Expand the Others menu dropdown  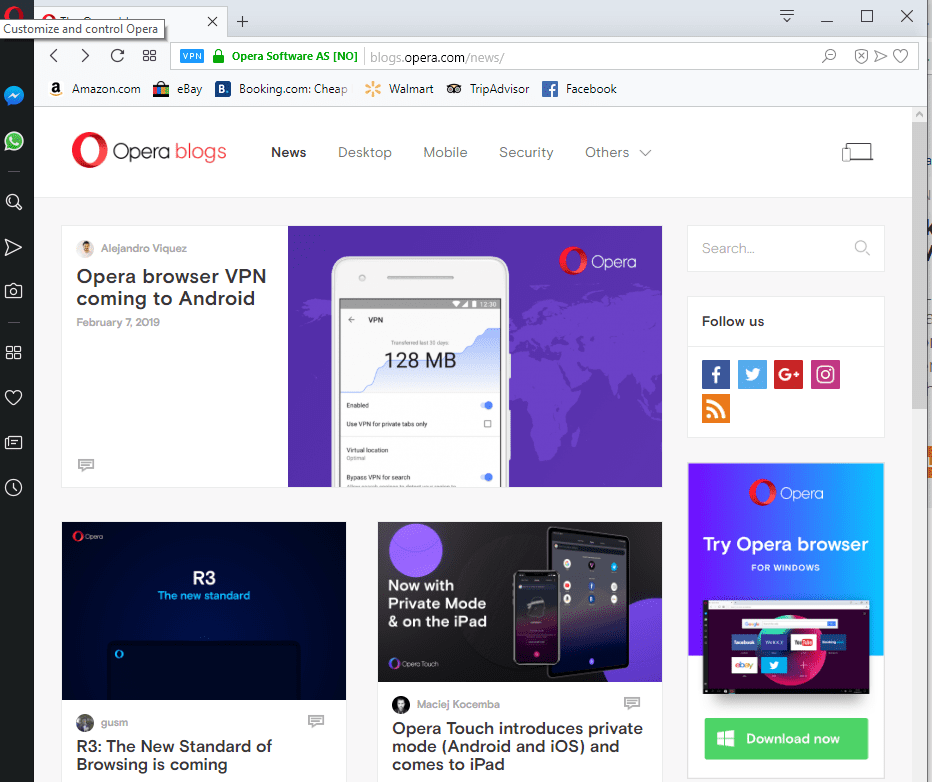[618, 153]
